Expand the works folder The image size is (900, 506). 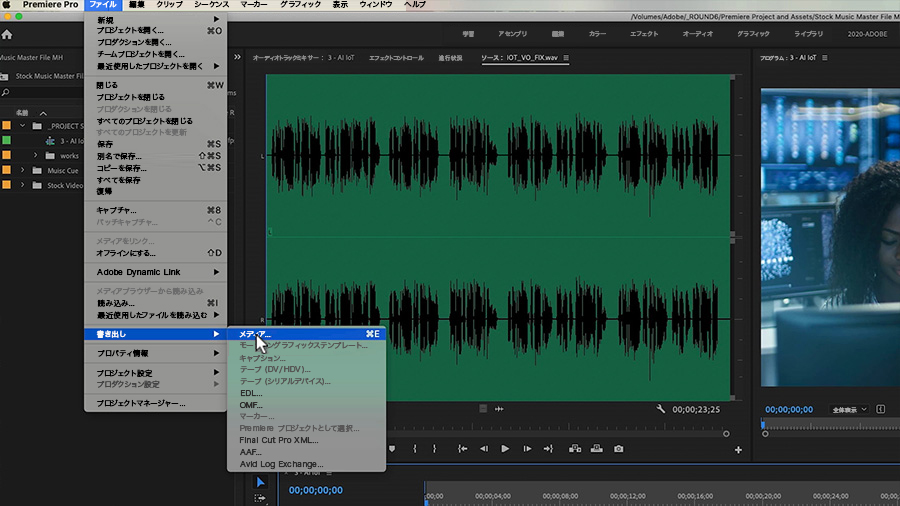[36, 156]
